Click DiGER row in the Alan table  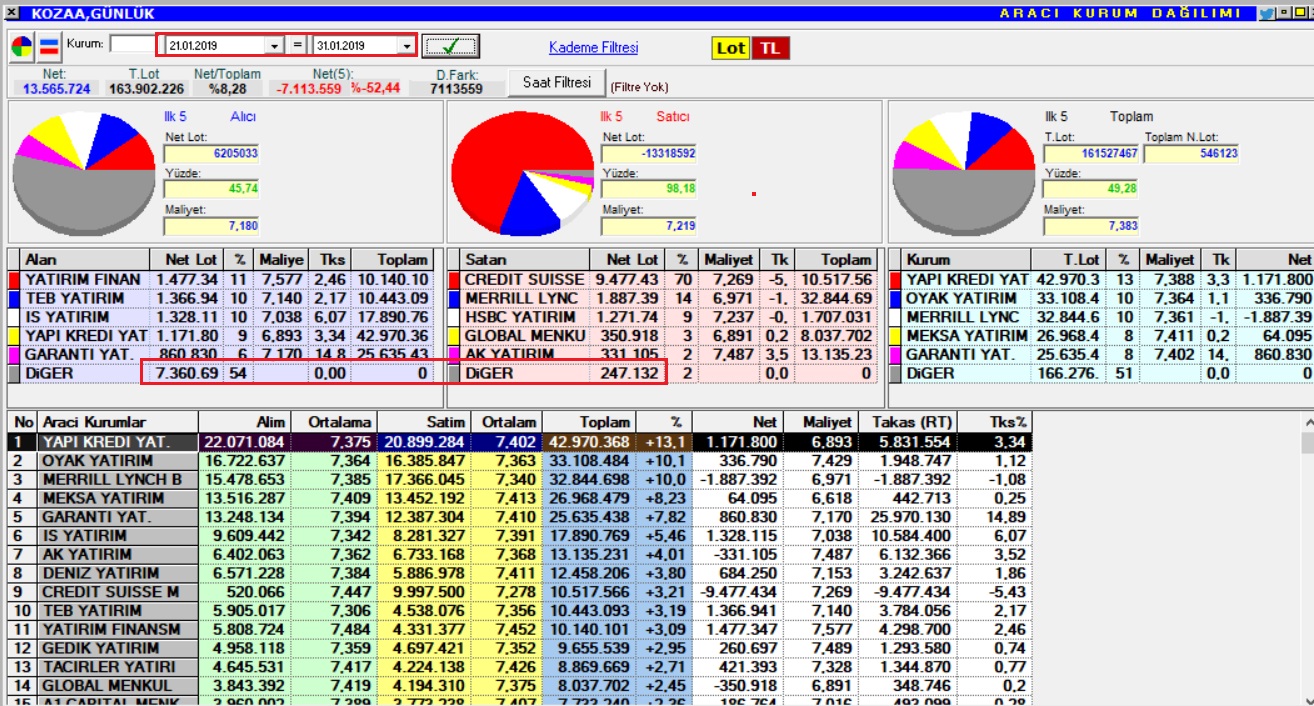(x=222, y=373)
